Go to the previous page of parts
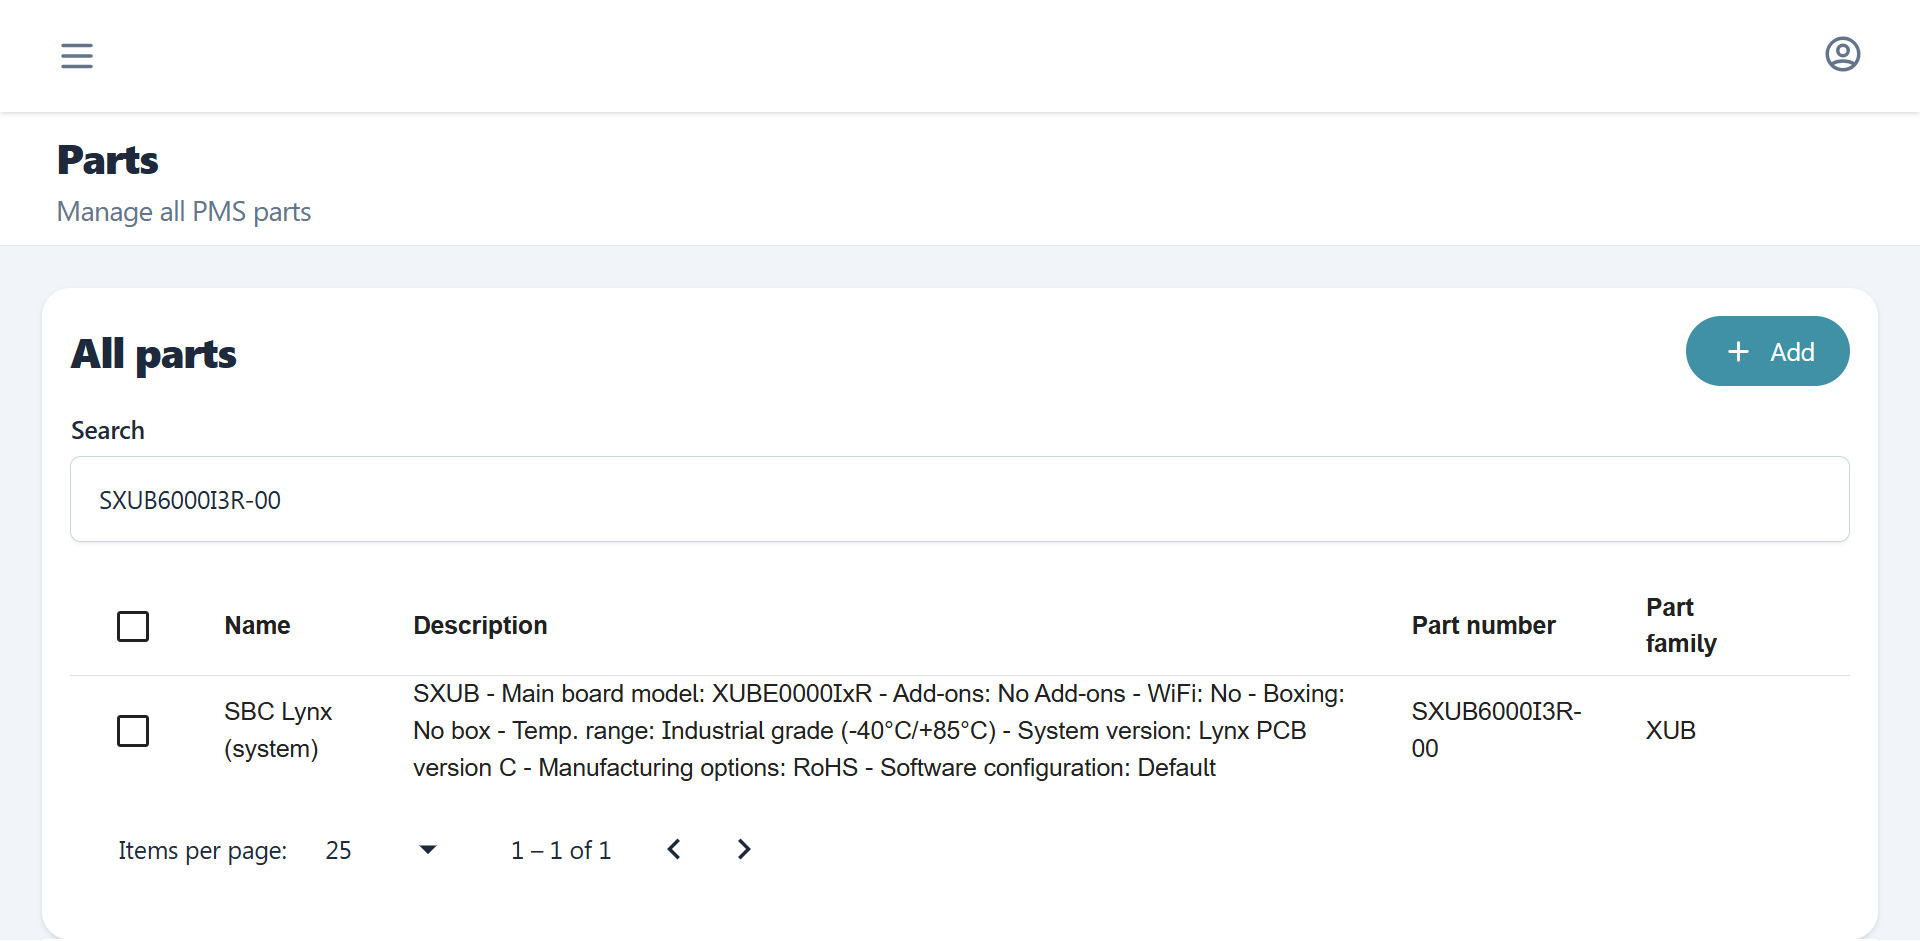The width and height of the screenshot is (1920, 941). coord(674,850)
